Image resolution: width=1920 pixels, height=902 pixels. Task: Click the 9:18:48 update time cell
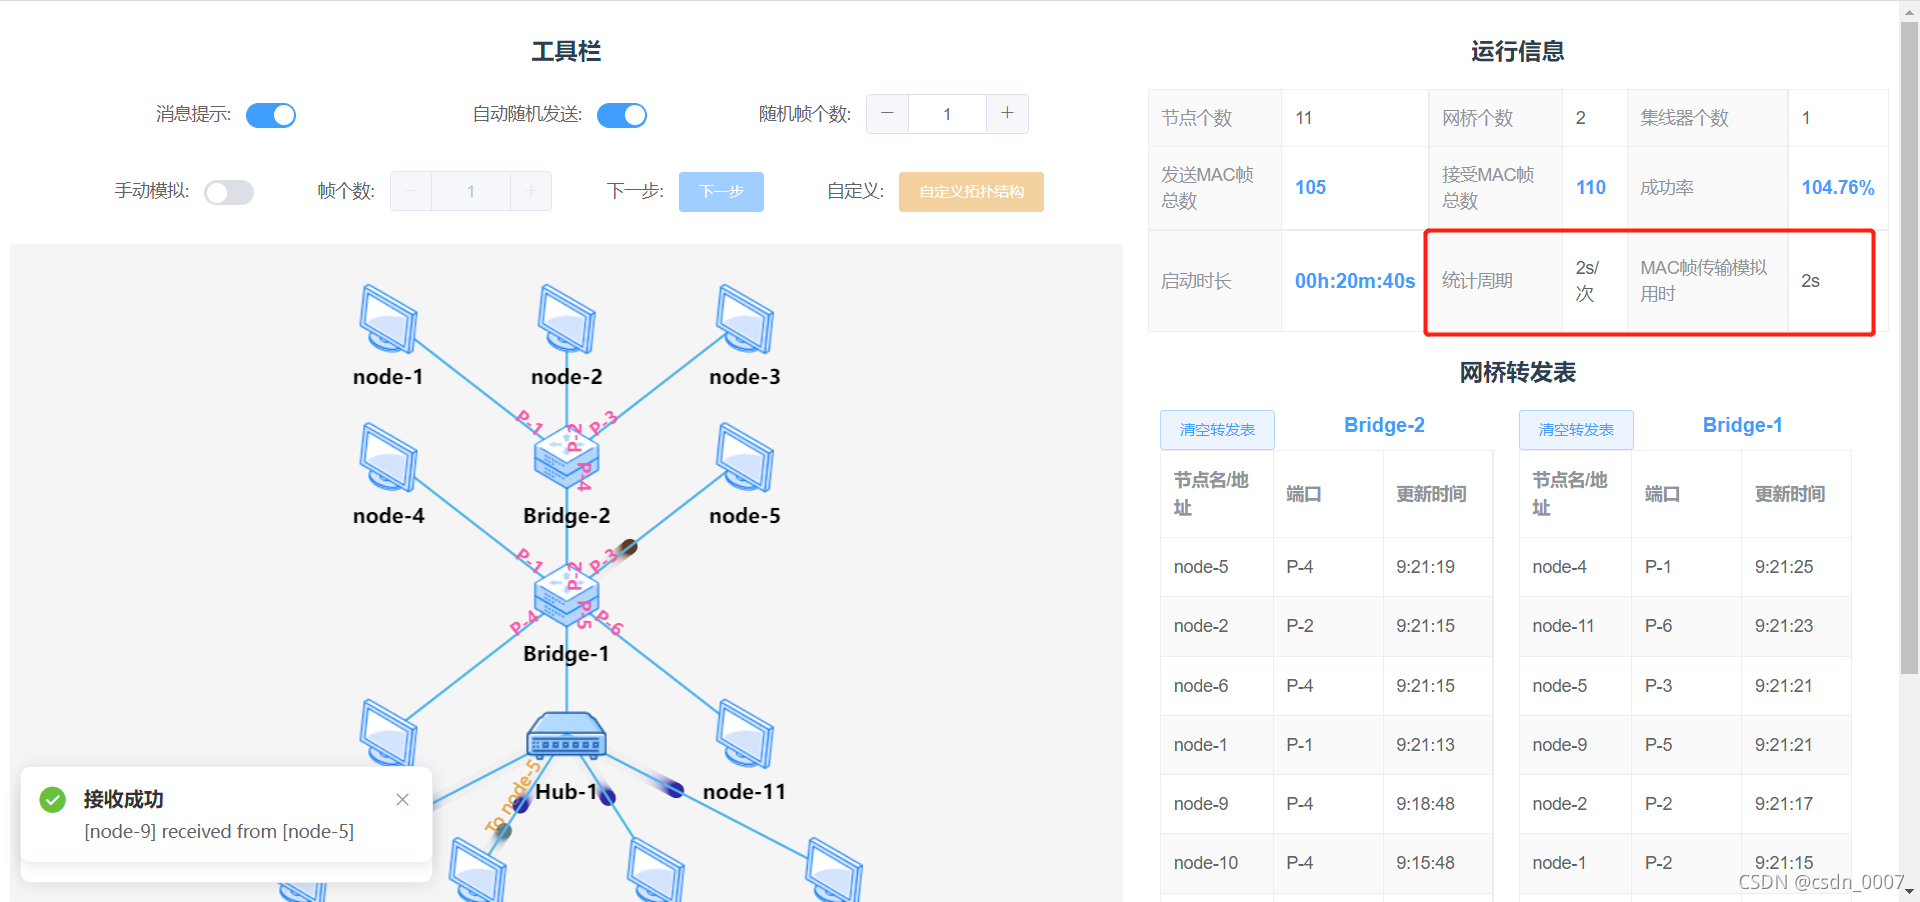pyautogui.click(x=1437, y=804)
